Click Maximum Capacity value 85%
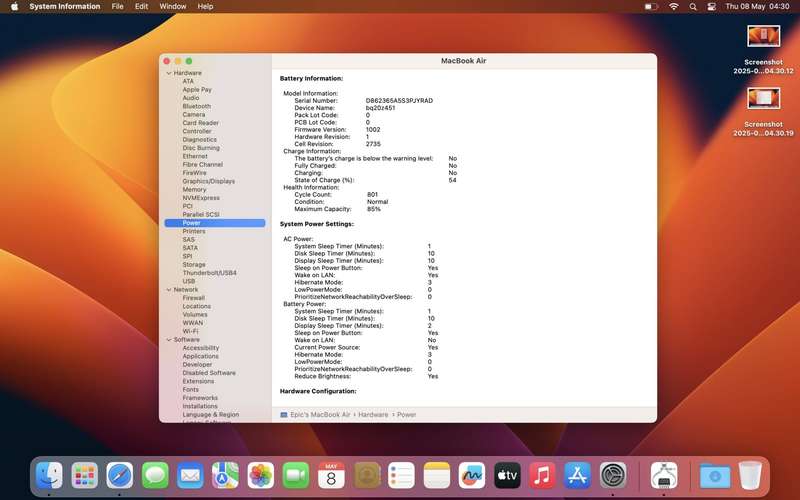This screenshot has height=500, width=800. pyautogui.click(x=373, y=209)
